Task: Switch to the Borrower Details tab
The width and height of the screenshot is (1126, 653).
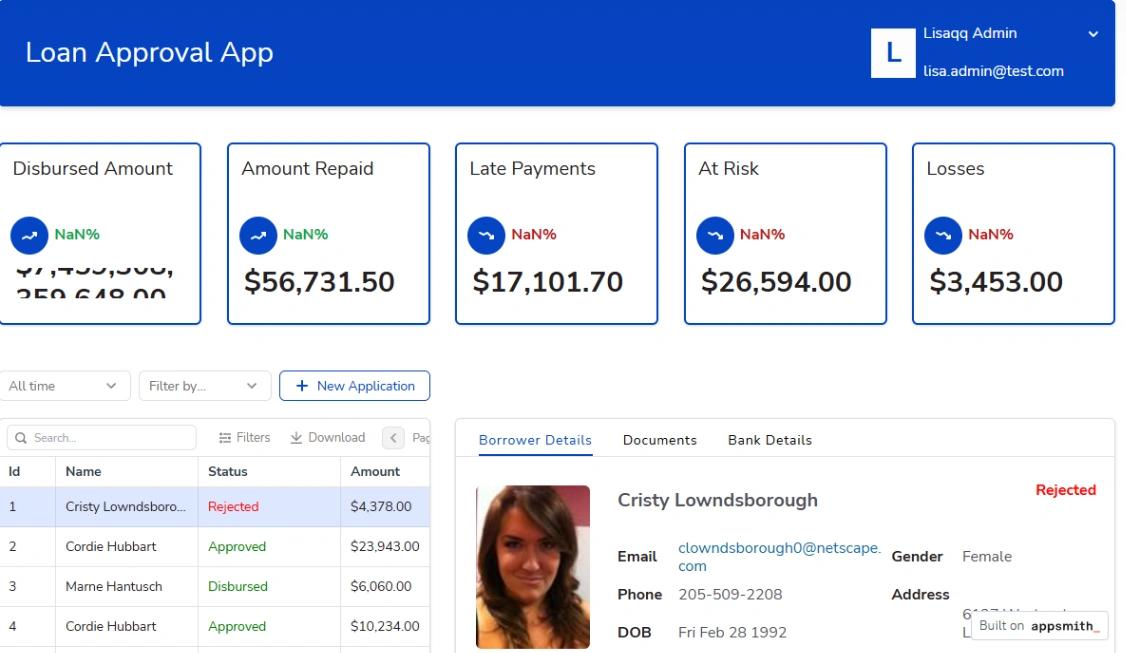Action: (x=535, y=440)
